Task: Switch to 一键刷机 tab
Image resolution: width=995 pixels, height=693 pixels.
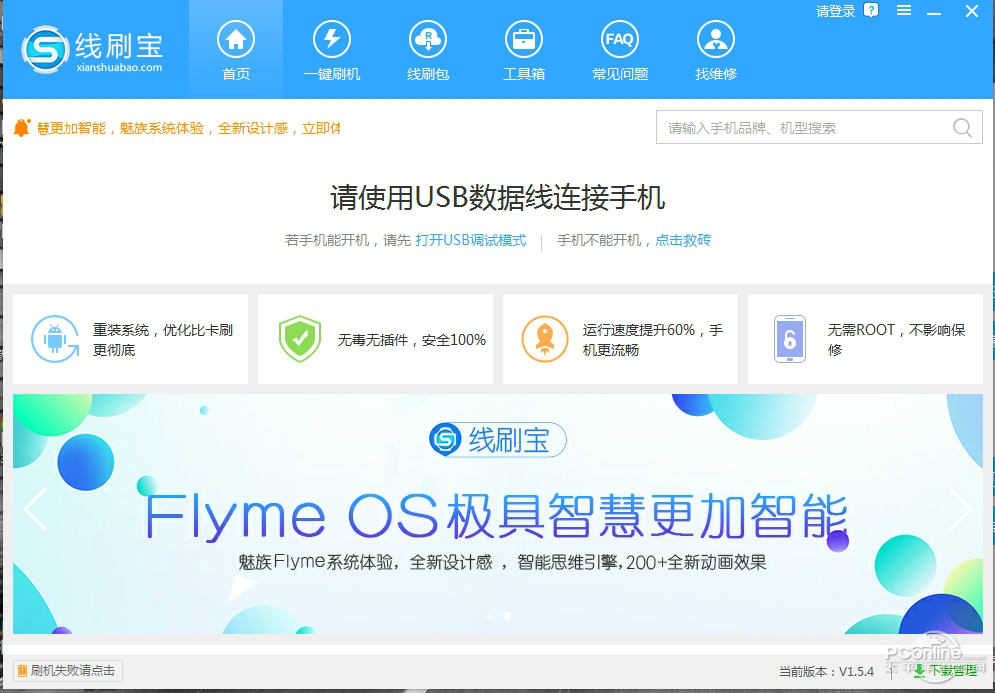Action: coord(332,50)
